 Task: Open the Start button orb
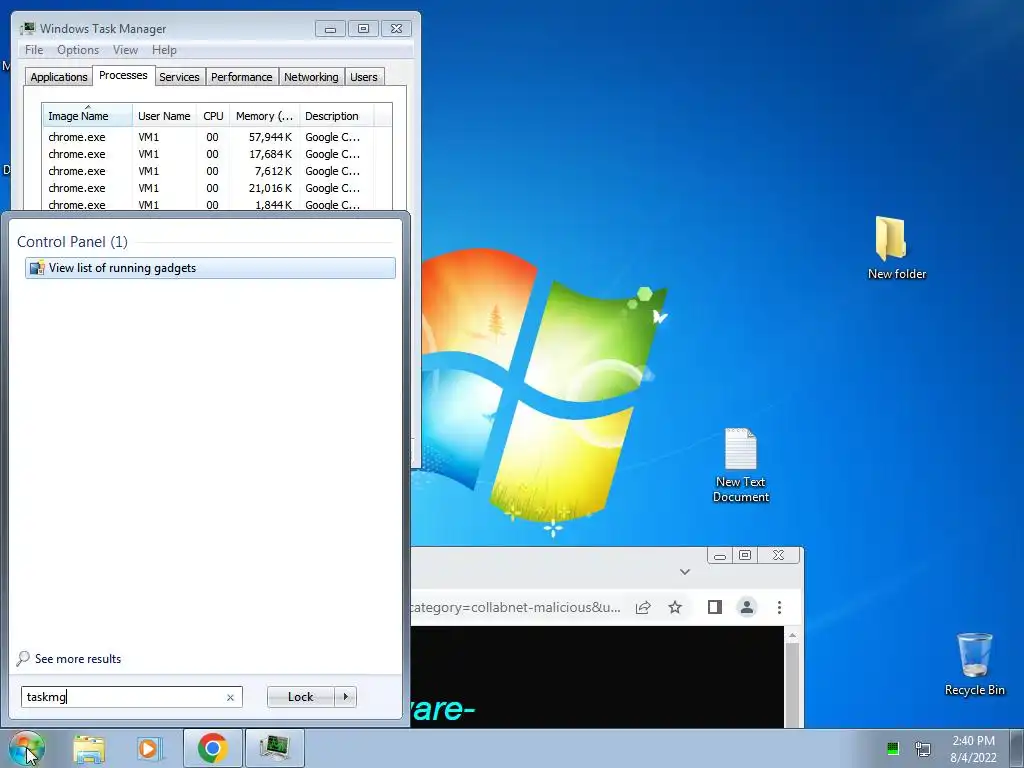26,748
